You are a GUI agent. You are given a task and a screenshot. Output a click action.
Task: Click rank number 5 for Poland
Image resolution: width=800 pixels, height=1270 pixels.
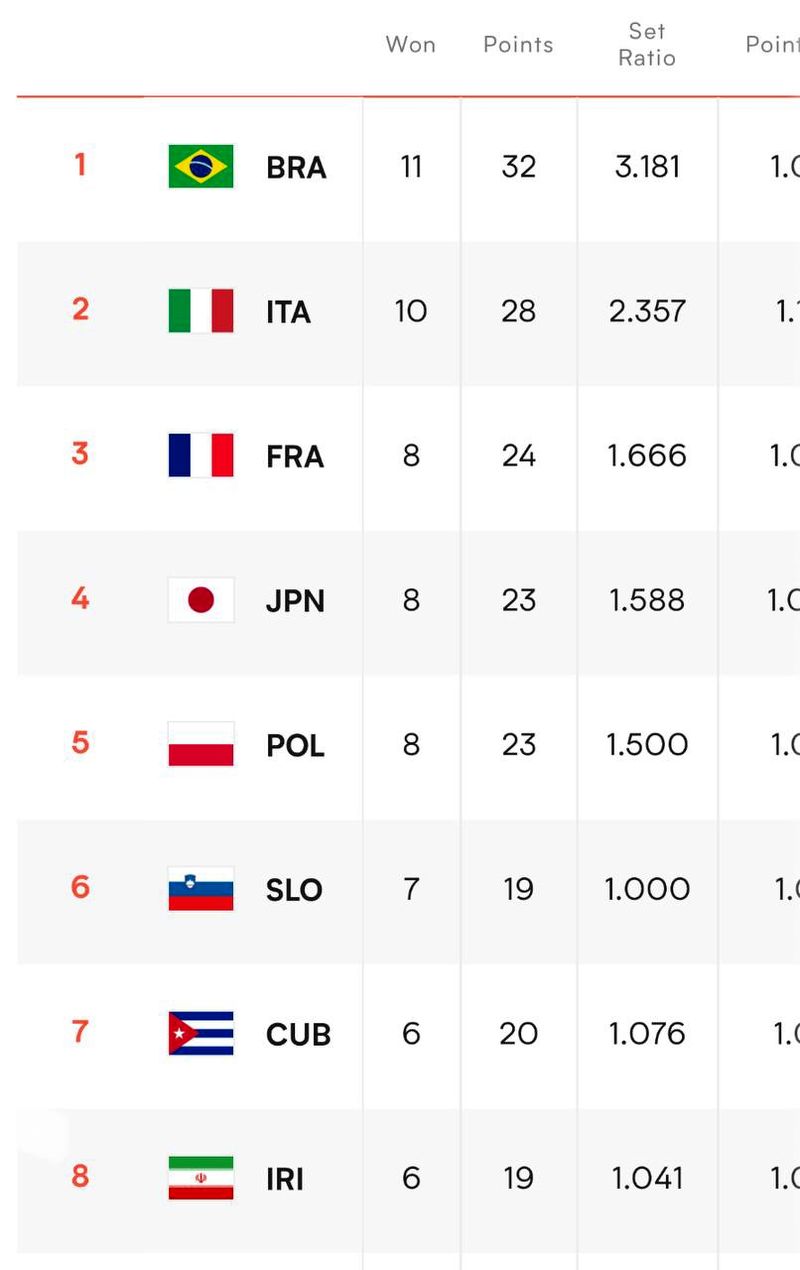[x=81, y=743]
